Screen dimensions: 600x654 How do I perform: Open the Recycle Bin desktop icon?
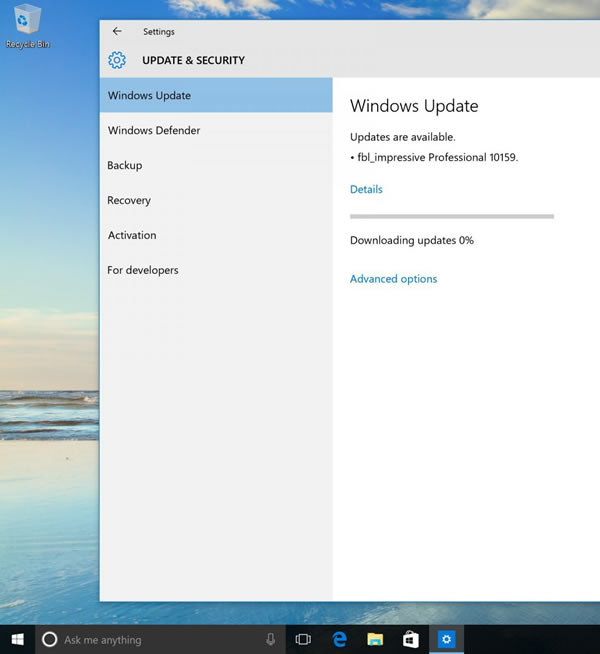click(x=28, y=26)
